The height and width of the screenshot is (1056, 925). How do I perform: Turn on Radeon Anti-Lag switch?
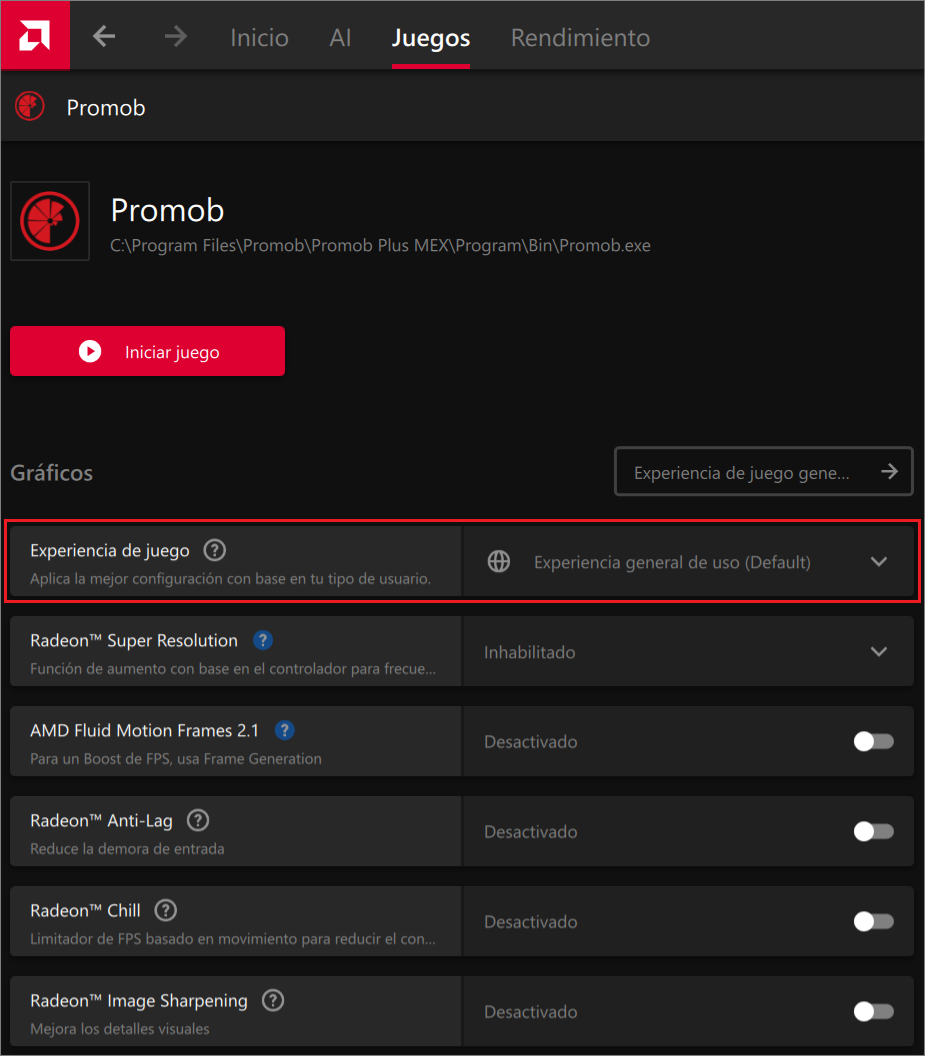click(874, 832)
